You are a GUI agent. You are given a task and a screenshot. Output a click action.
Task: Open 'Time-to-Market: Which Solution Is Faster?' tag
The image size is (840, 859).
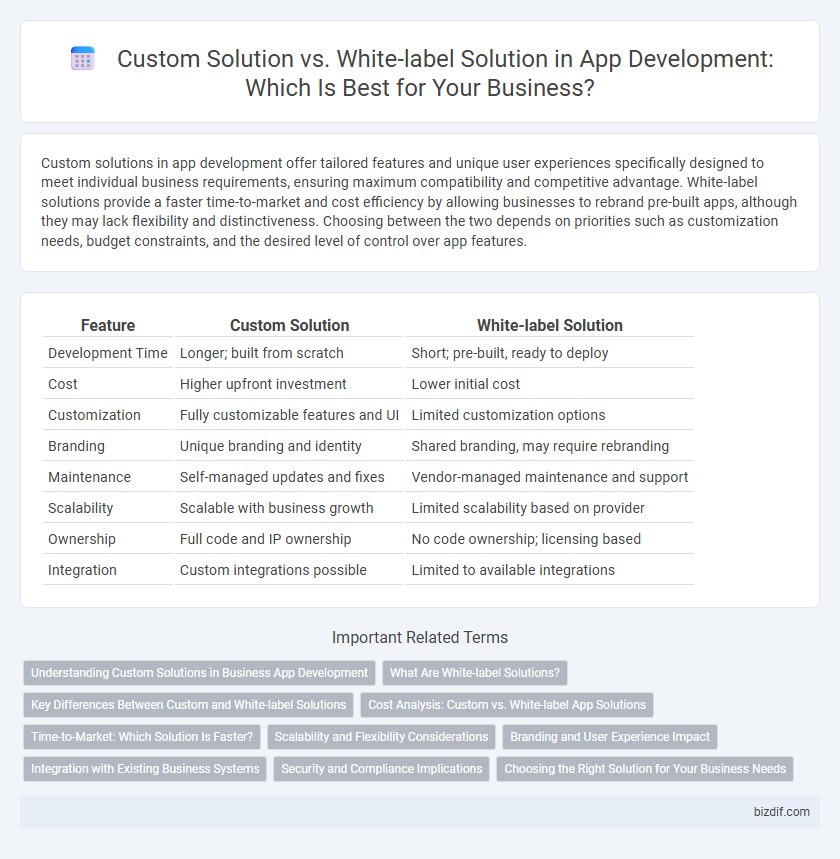pyautogui.click(x=142, y=737)
